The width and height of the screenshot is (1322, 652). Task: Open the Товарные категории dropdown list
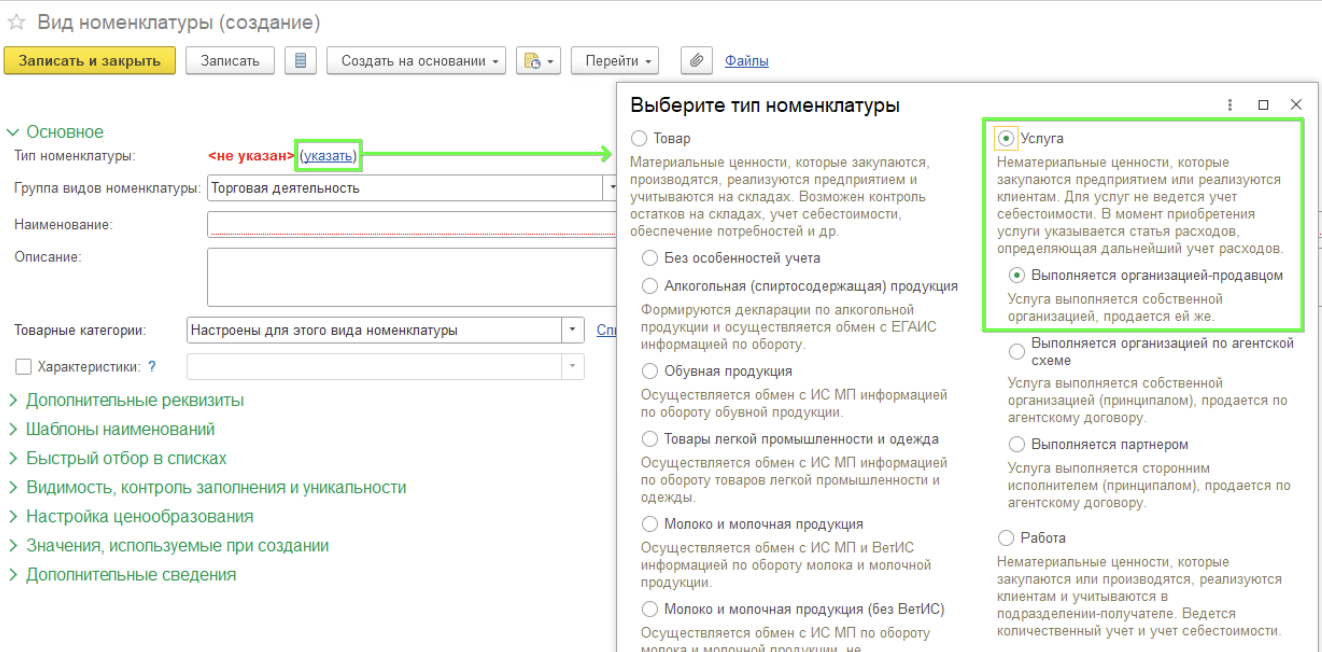573,330
